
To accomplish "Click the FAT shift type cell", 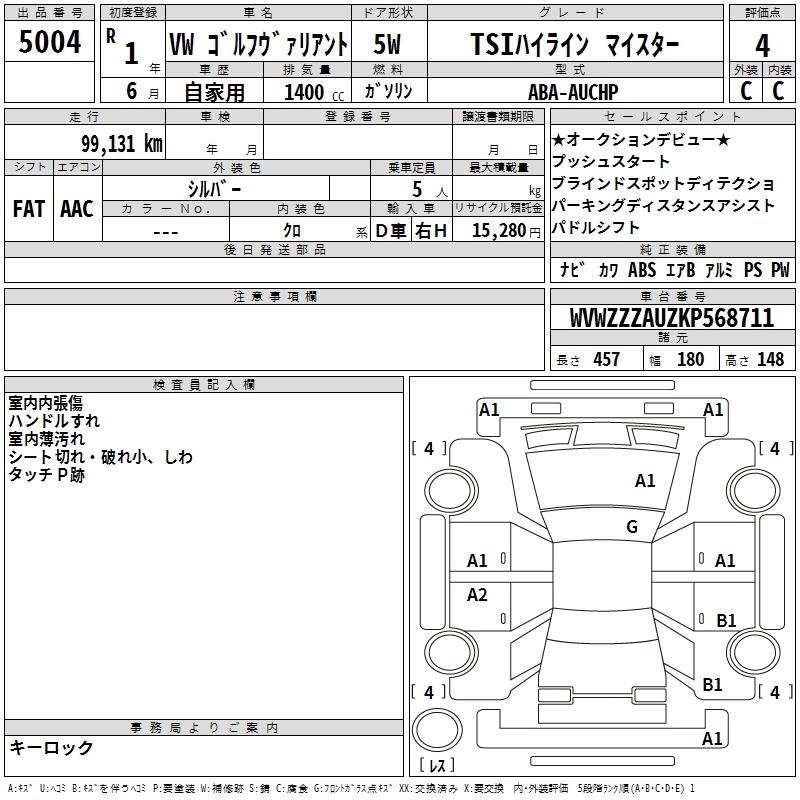I will 28,209.
